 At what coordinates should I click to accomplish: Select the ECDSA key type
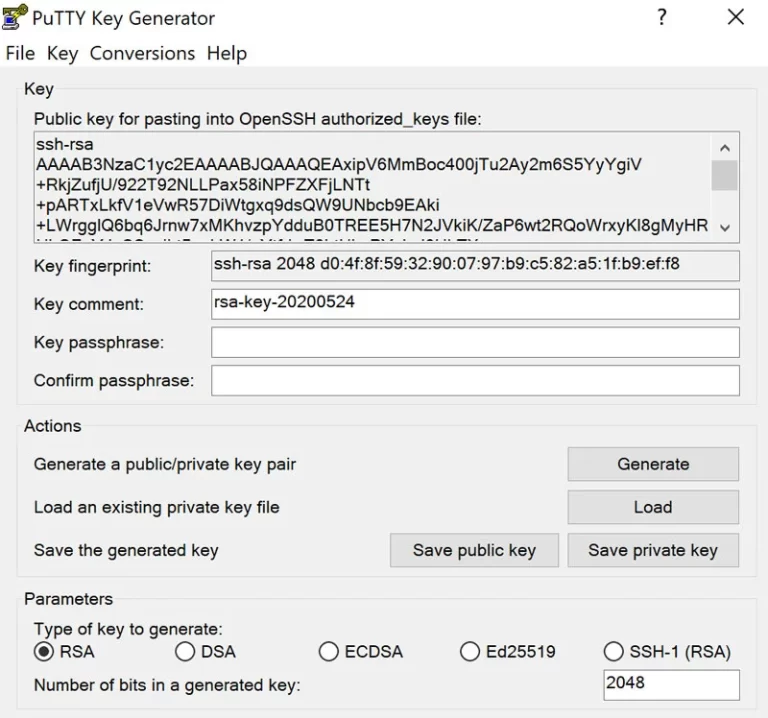329,652
